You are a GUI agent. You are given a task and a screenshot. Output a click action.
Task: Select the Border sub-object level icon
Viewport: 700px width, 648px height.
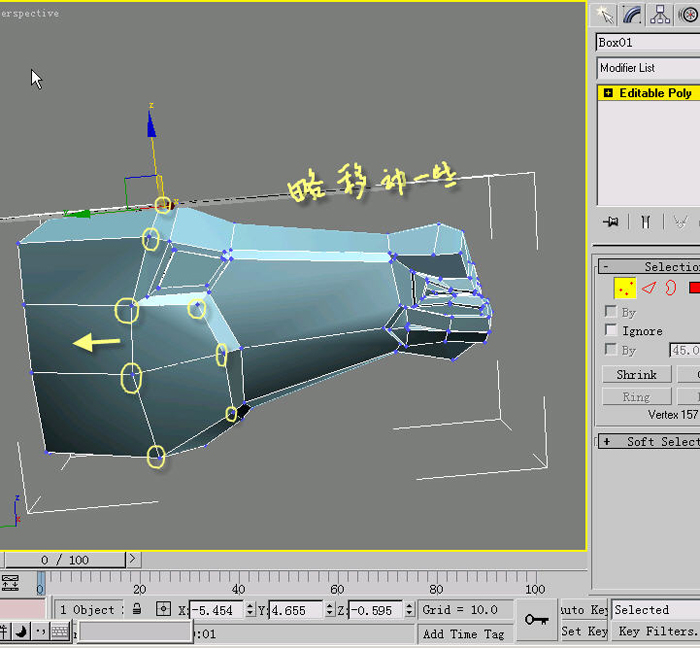tap(670, 288)
